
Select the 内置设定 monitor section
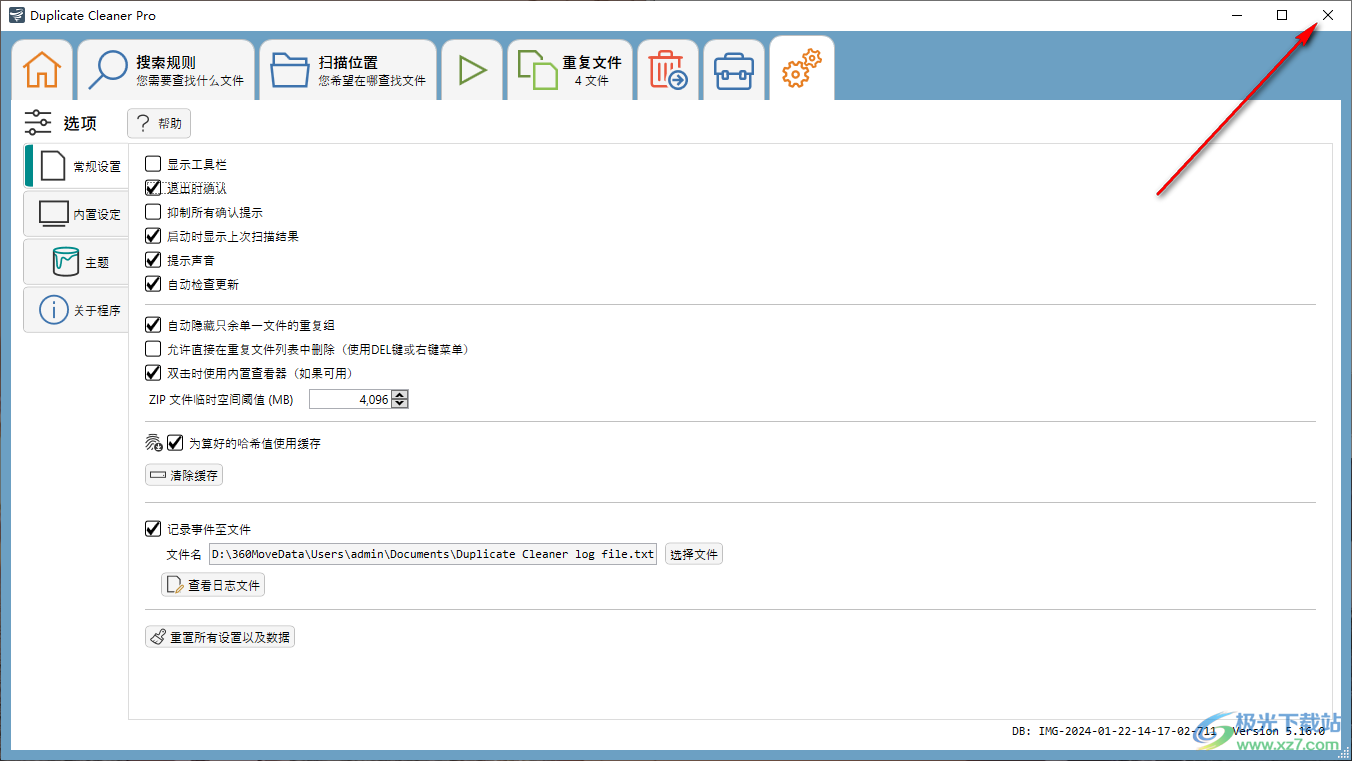77,214
